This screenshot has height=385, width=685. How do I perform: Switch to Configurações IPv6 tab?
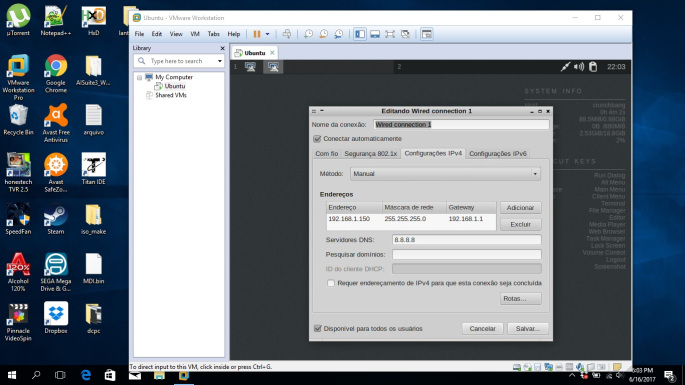click(x=498, y=154)
